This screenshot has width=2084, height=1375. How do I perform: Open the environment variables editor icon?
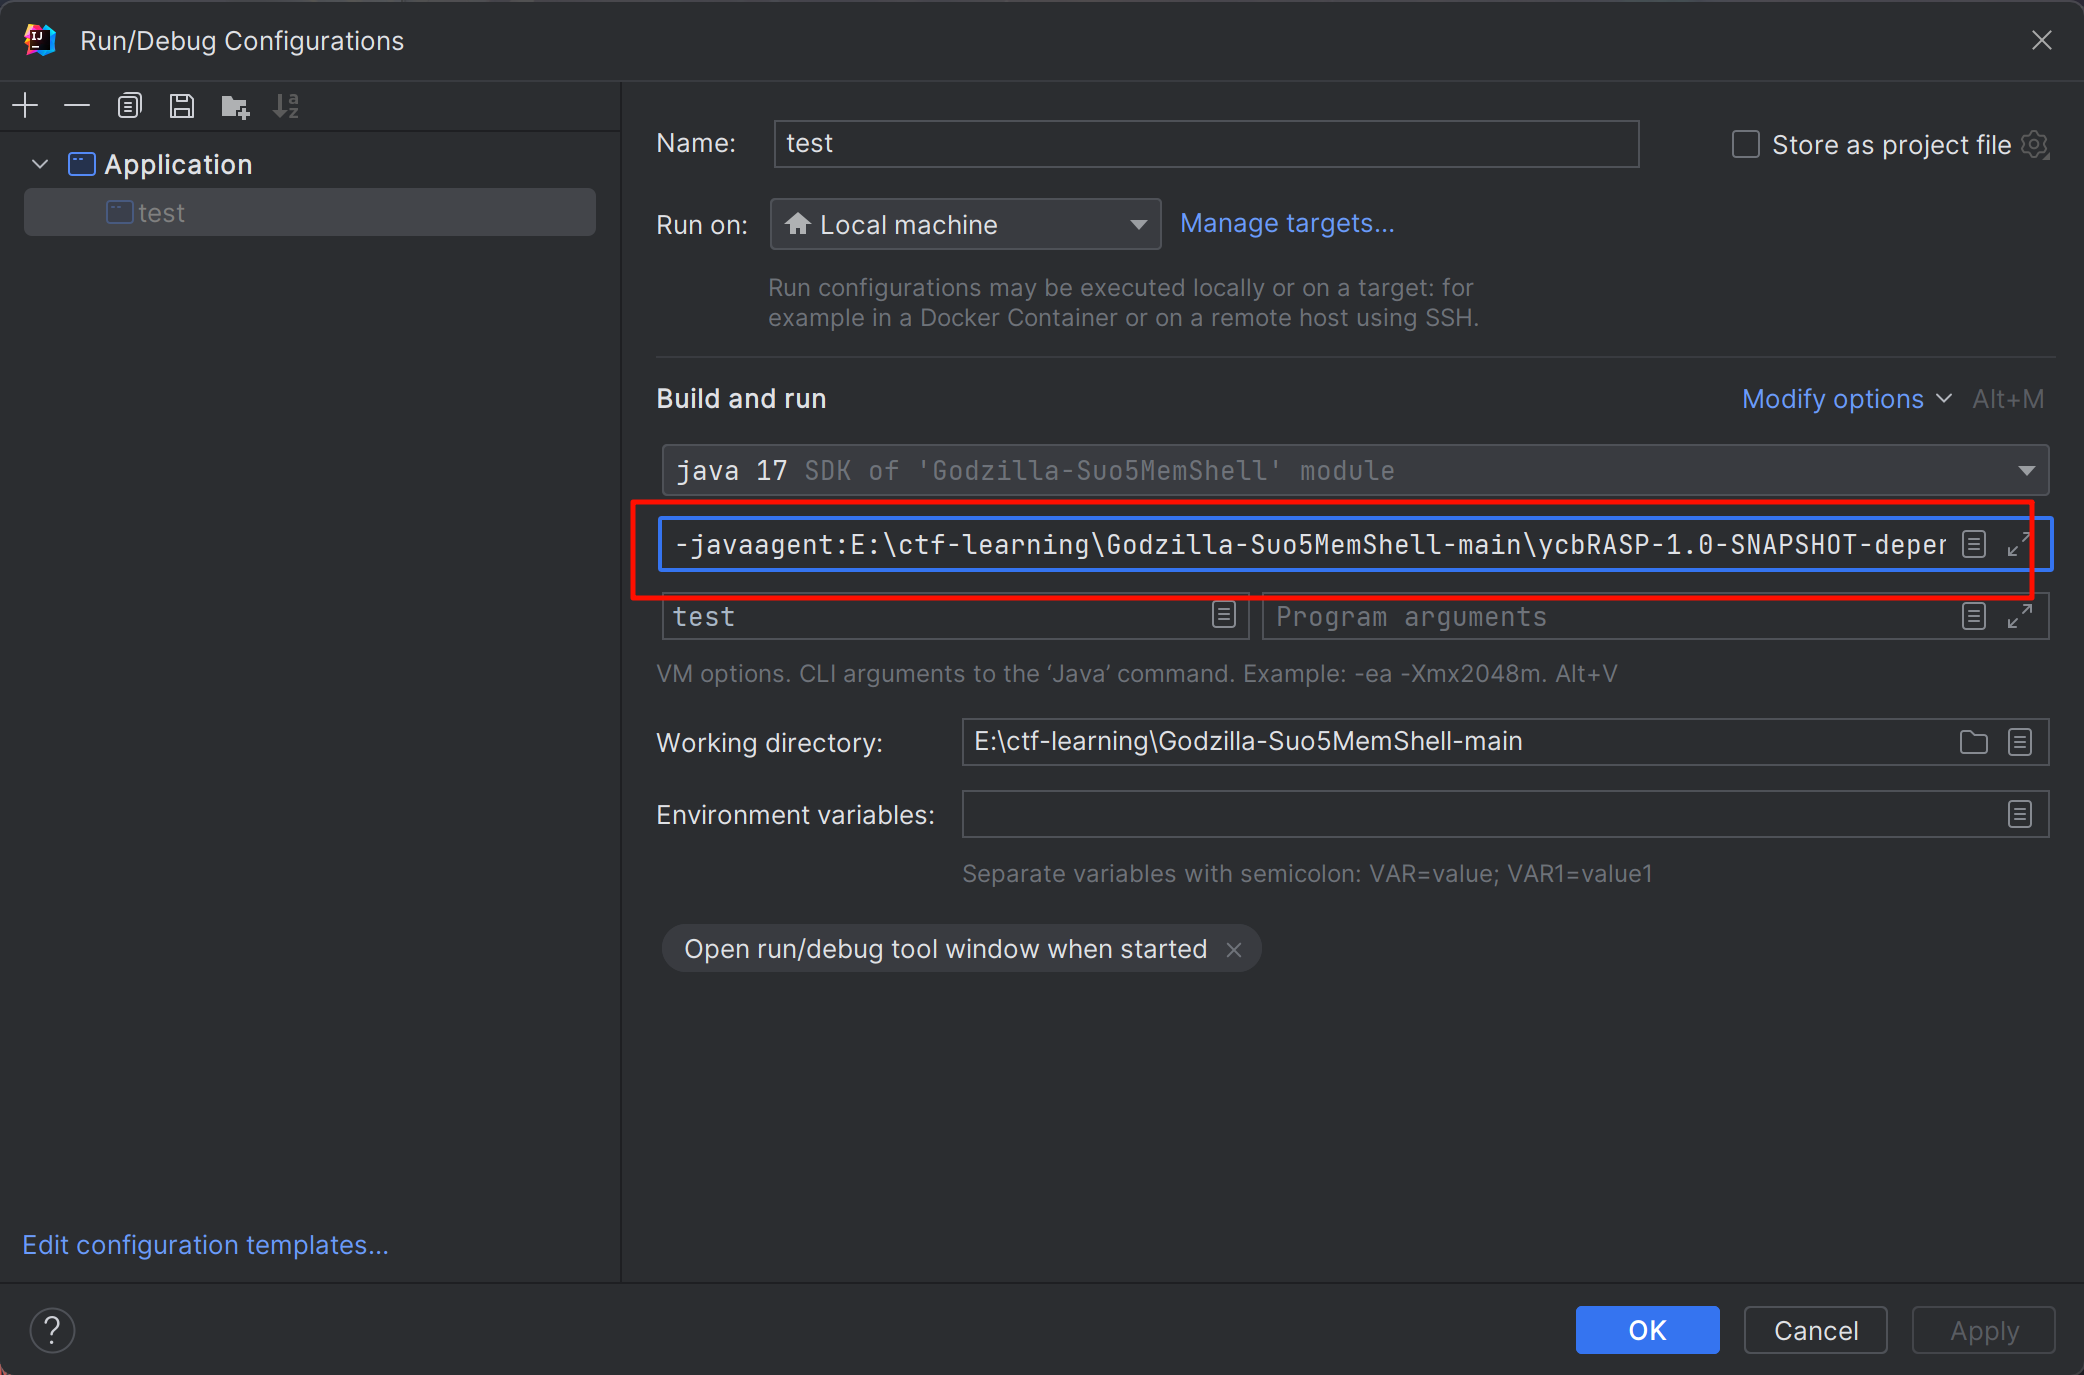2019,814
